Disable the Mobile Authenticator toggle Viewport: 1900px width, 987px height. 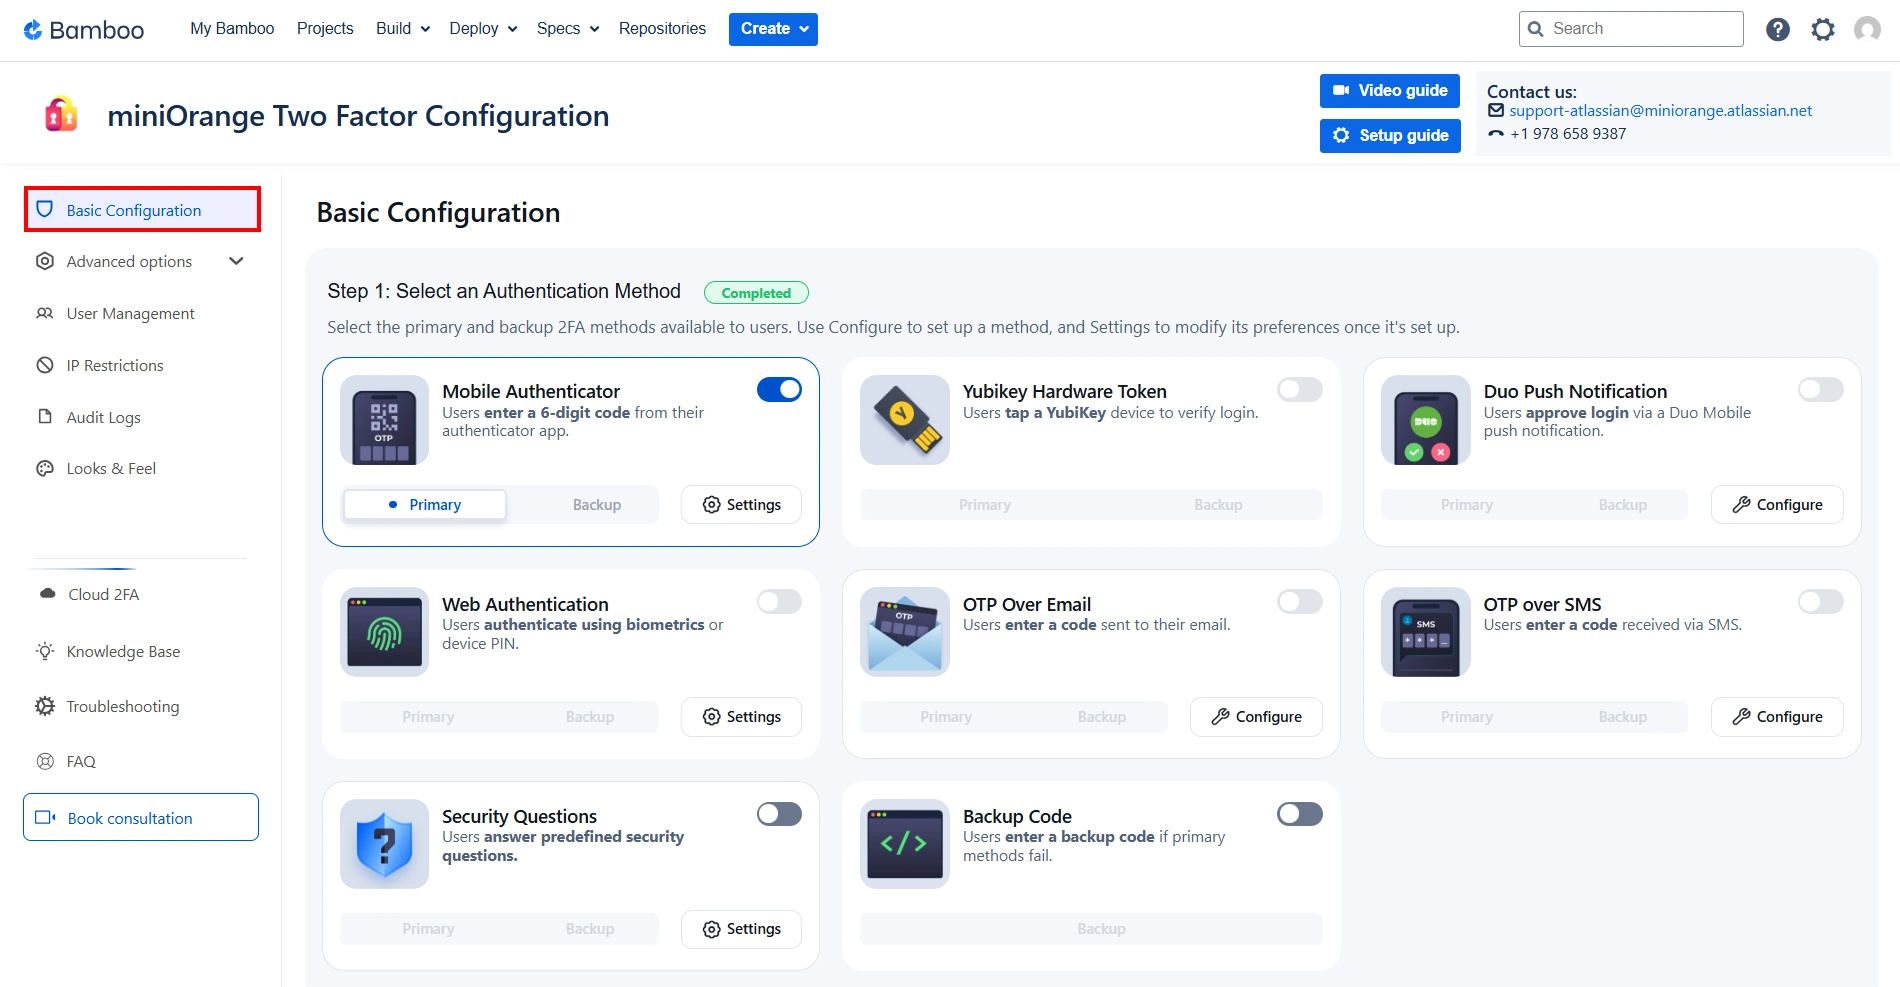(x=779, y=390)
